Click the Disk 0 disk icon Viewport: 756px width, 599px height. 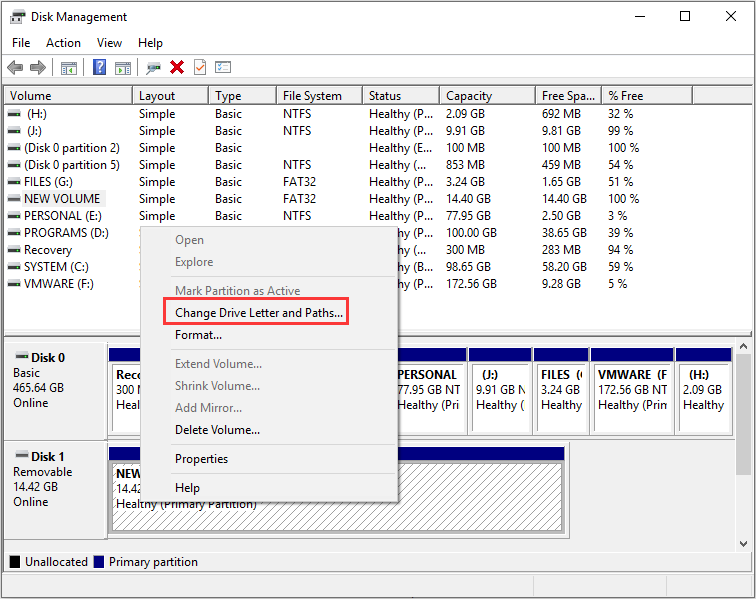22,356
